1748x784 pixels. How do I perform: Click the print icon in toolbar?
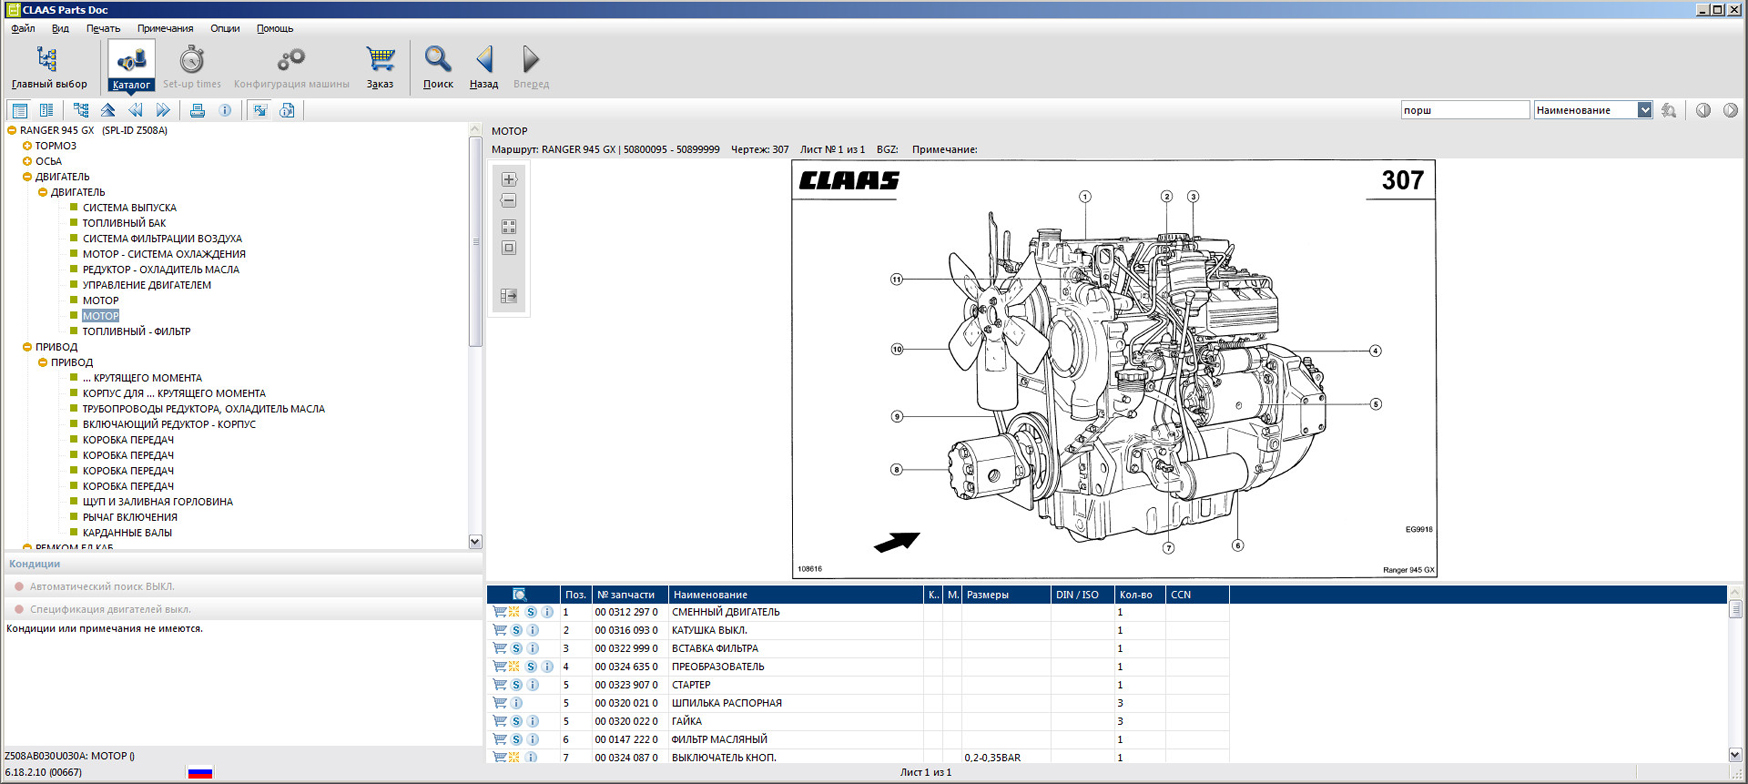click(197, 111)
